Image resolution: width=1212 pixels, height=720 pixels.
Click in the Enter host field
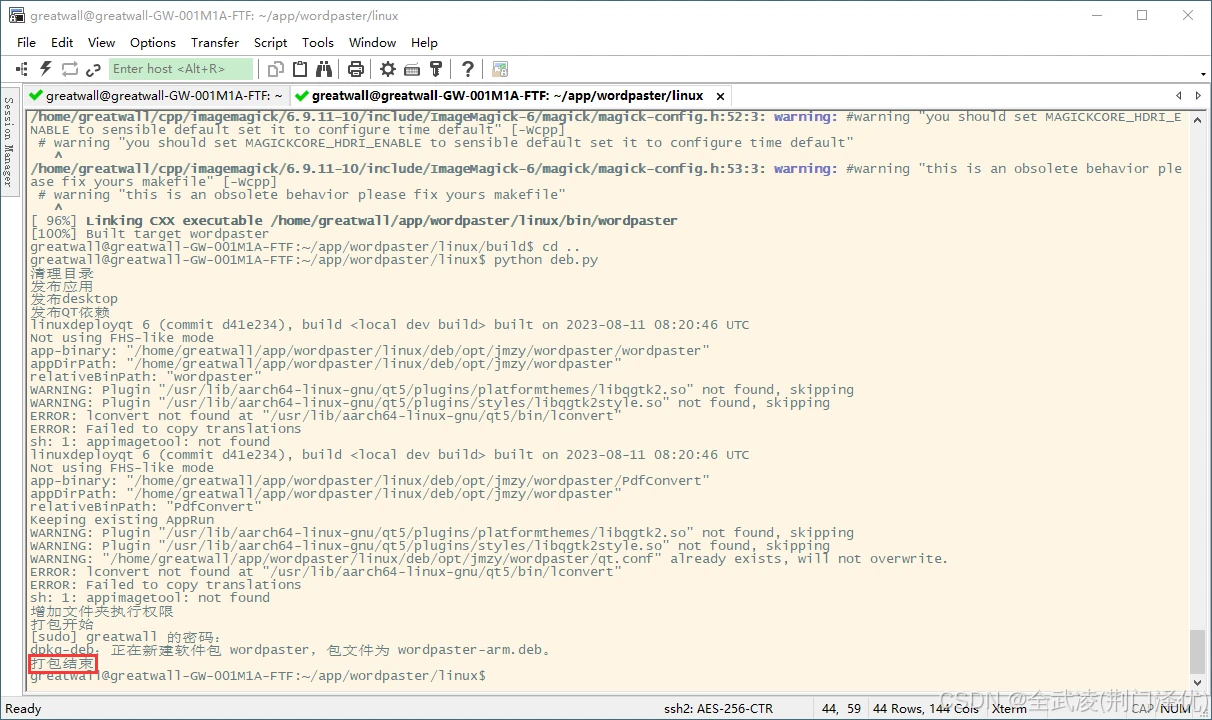181,69
